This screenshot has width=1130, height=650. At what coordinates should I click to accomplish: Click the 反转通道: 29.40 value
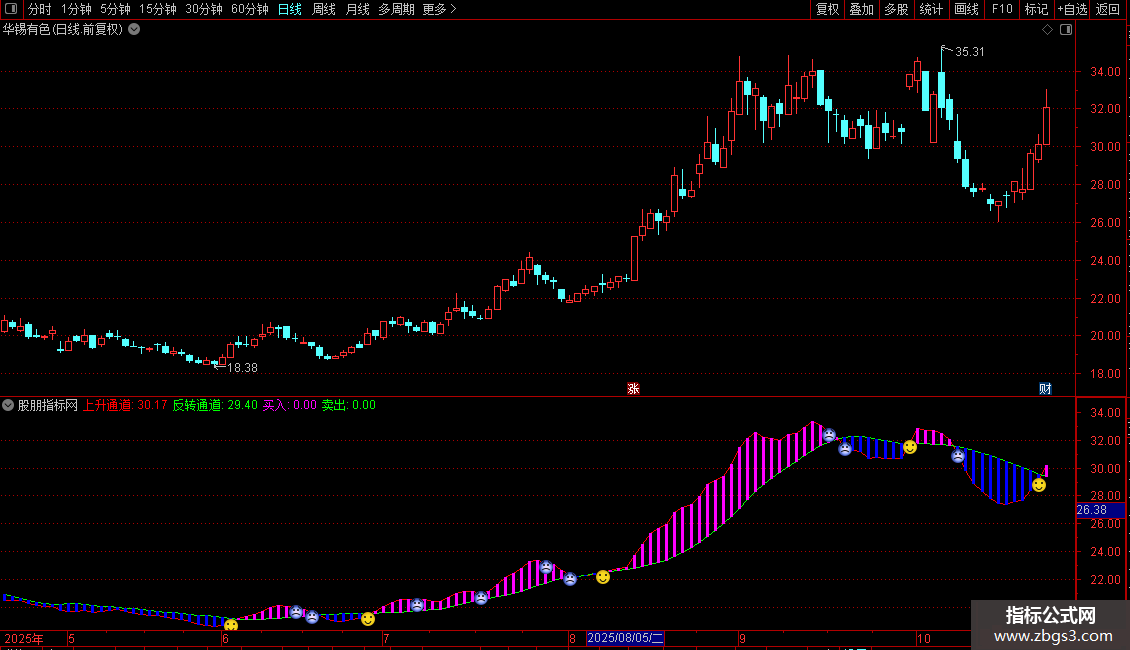215,405
